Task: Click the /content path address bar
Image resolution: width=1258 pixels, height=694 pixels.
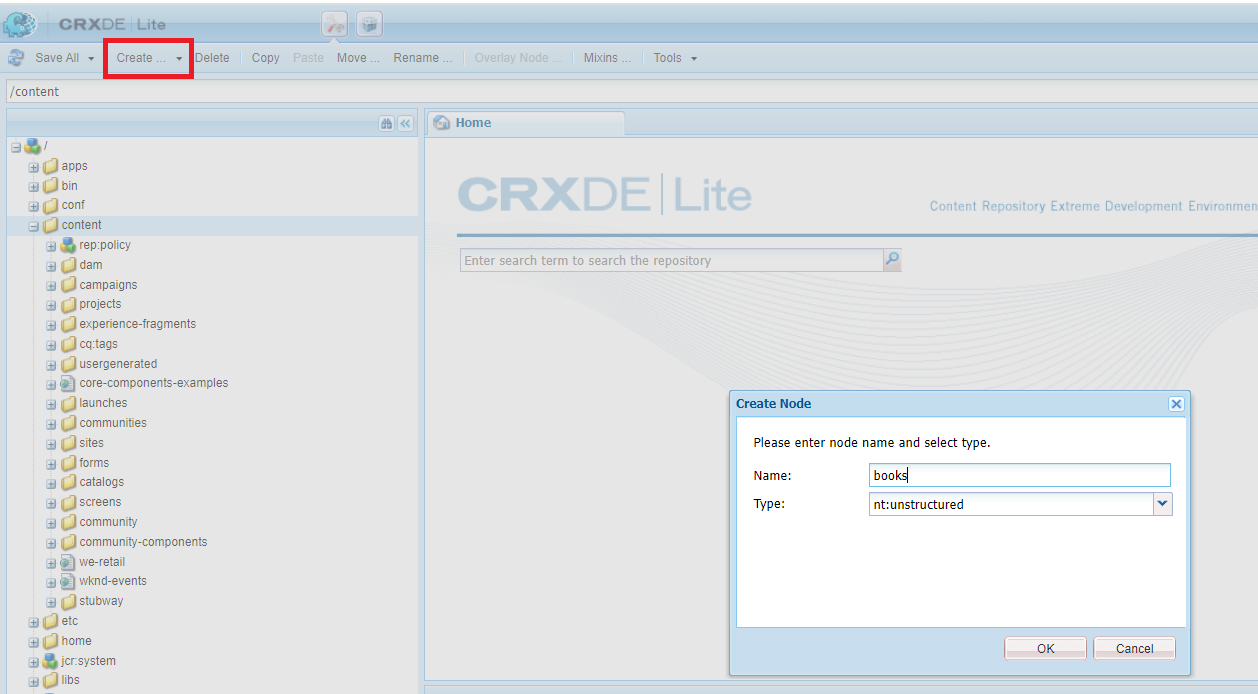Action: (x=630, y=91)
